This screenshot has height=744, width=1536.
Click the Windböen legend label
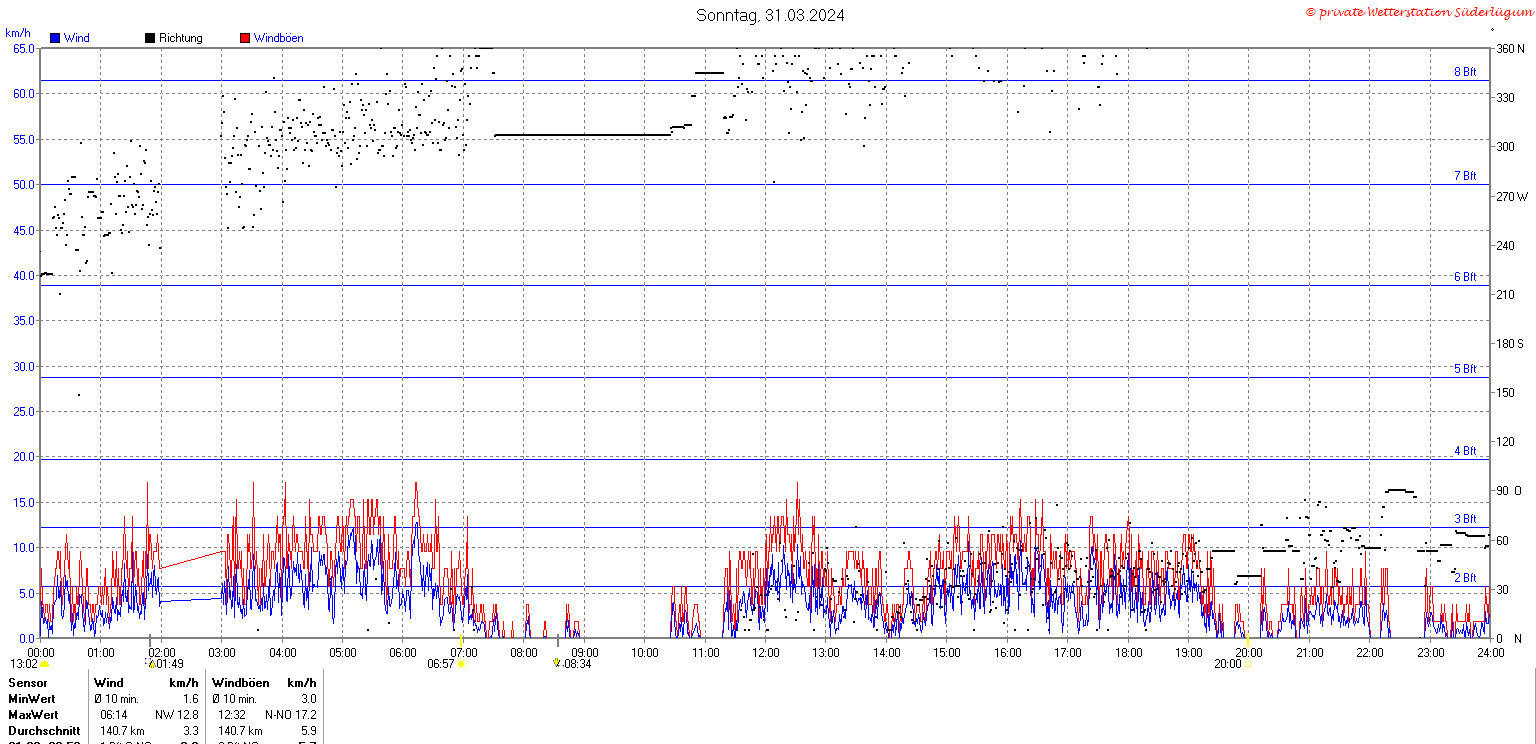[x=278, y=38]
